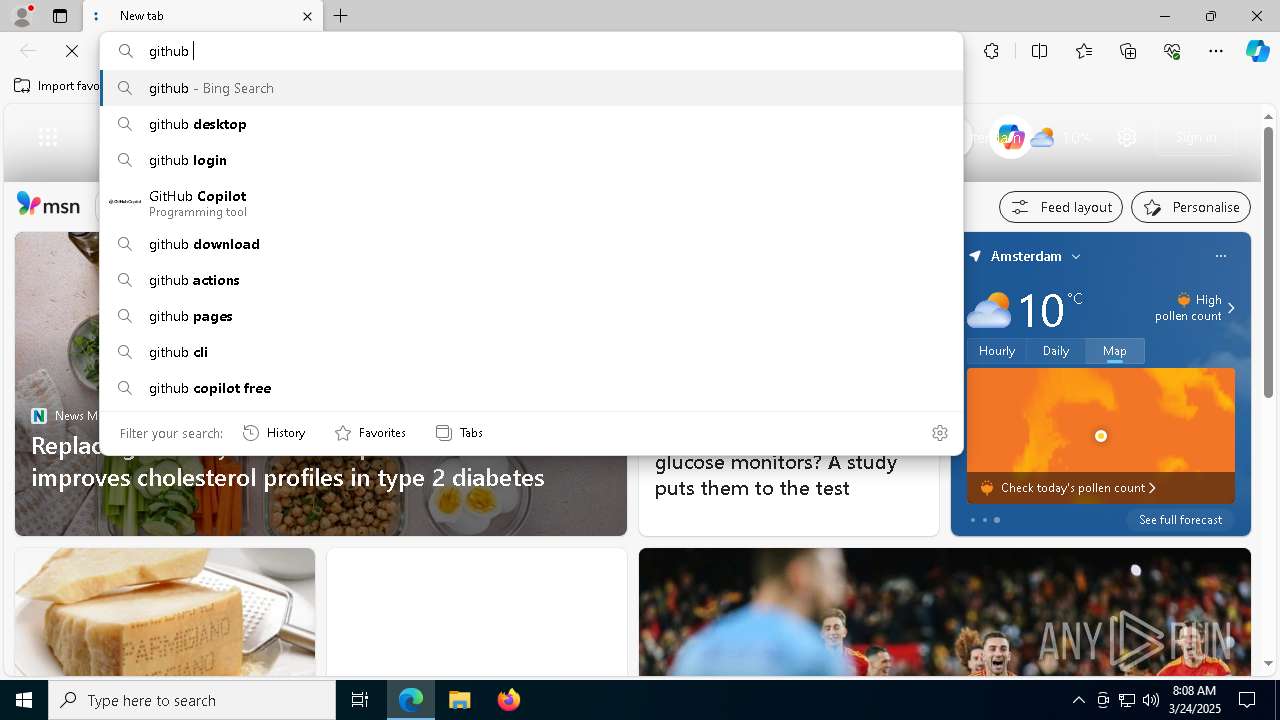Select 'github cli' suggestion
The height and width of the screenshot is (720, 1280).
(532, 352)
